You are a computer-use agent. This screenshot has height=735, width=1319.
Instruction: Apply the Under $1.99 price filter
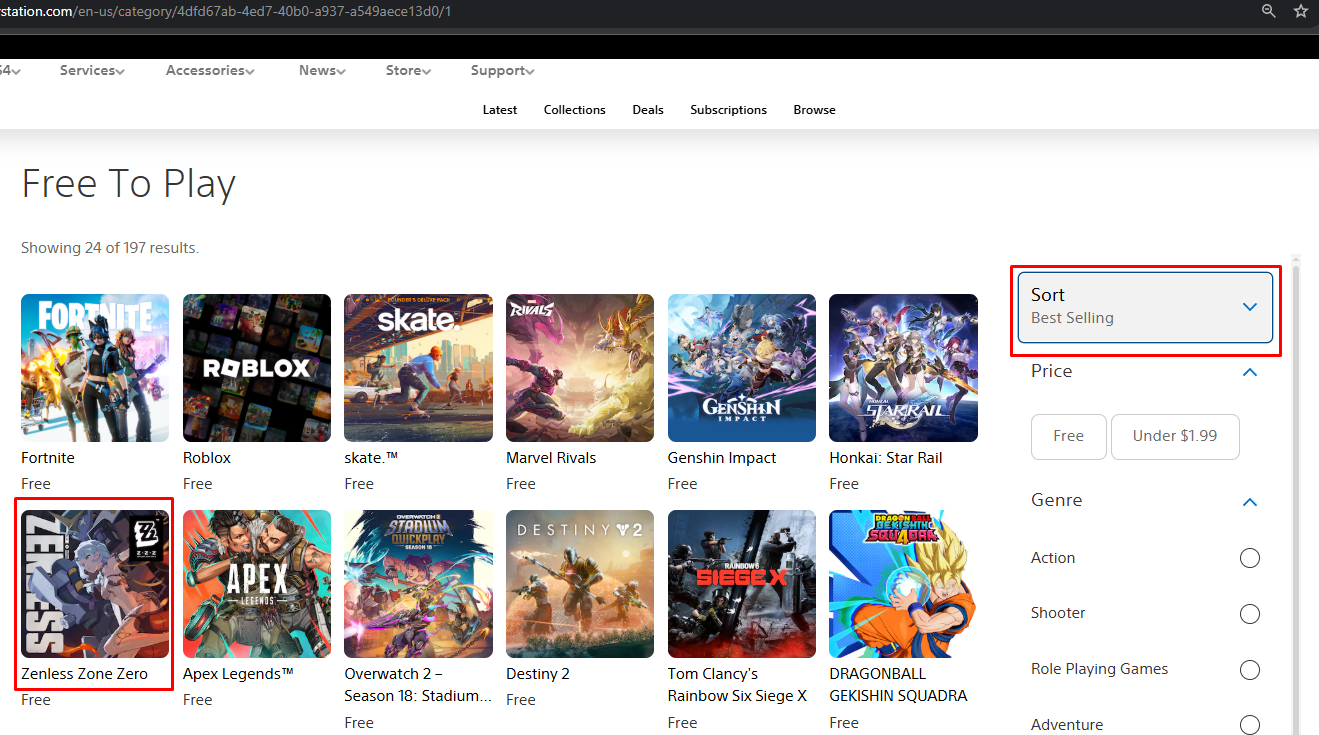click(x=1175, y=437)
